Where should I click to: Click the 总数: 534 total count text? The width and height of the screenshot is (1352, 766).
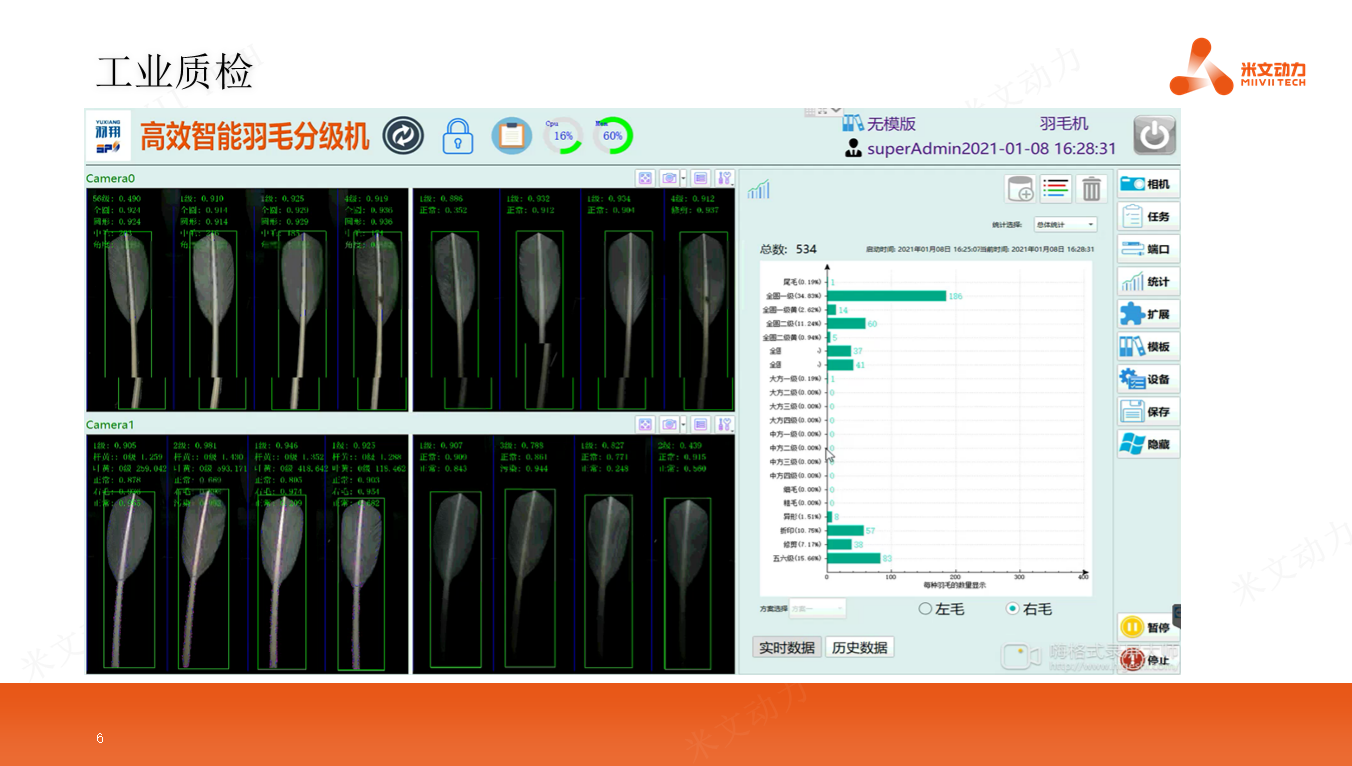click(x=788, y=249)
